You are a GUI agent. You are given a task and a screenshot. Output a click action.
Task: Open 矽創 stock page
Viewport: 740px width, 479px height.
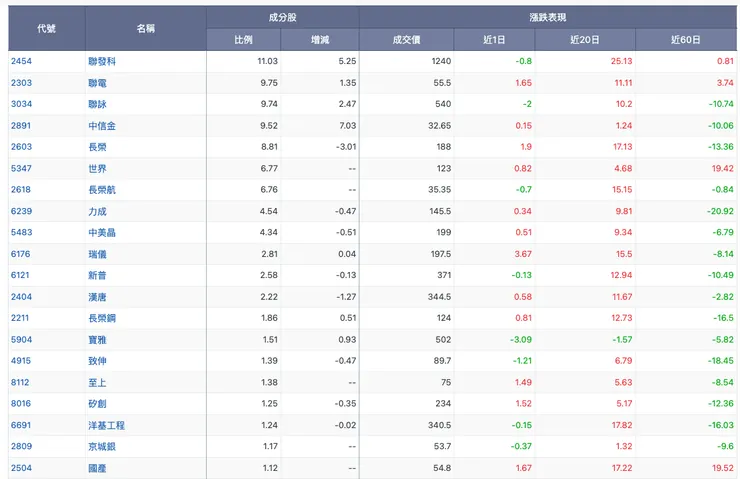97,404
